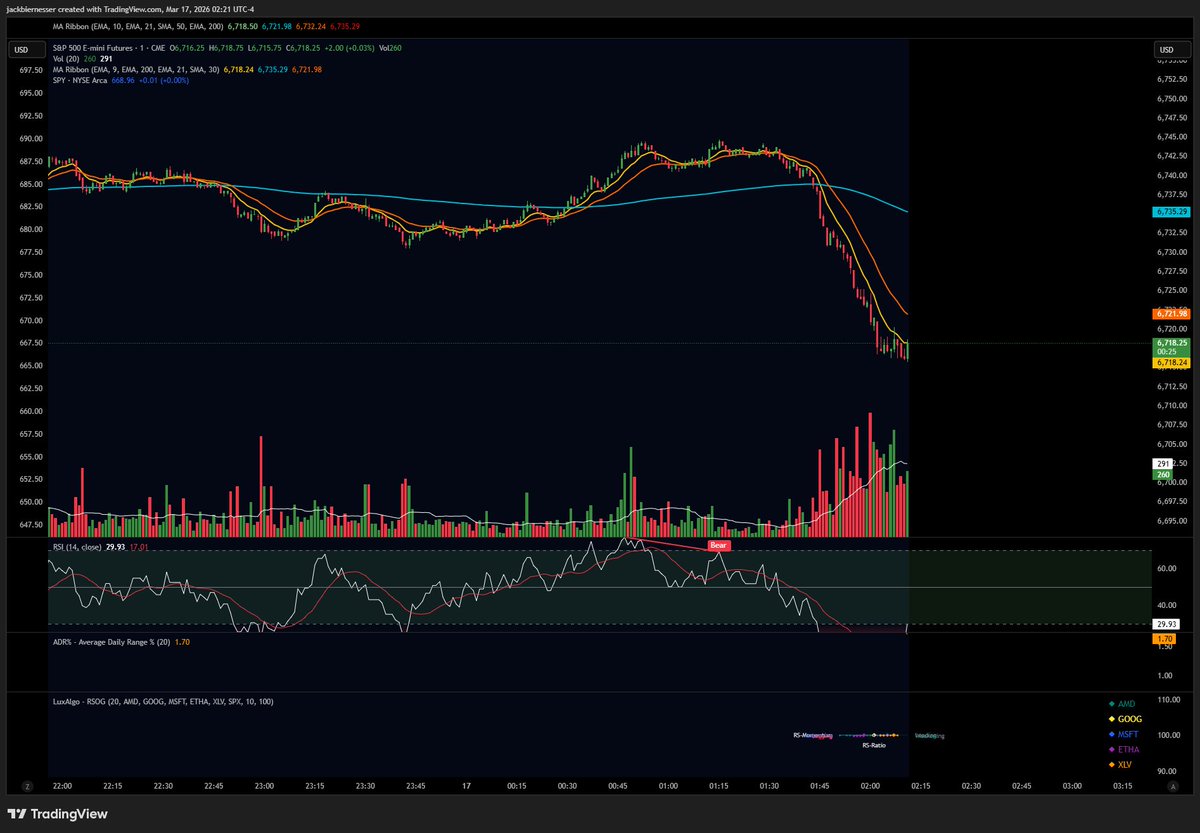Viewport: 1200px width, 833px height.
Task: Click the ETHA entry in RSOG legend
Action: (x=1124, y=749)
